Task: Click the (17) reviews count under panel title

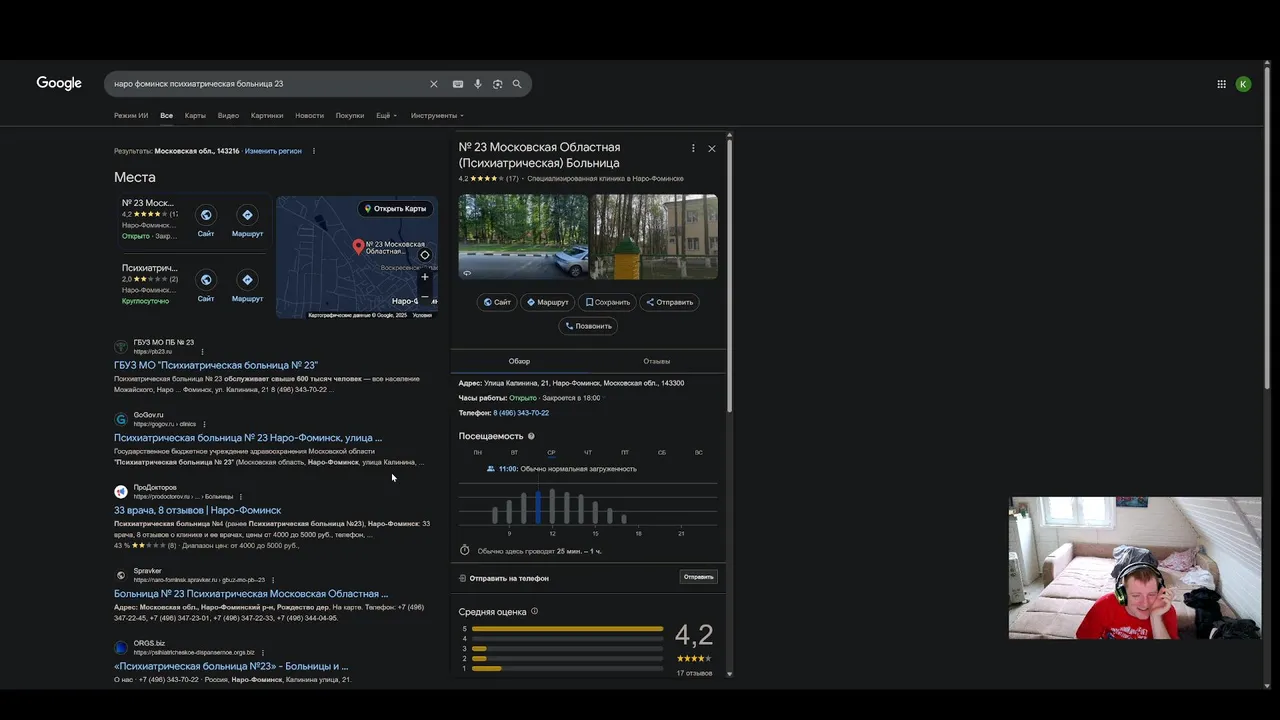Action: (512, 179)
